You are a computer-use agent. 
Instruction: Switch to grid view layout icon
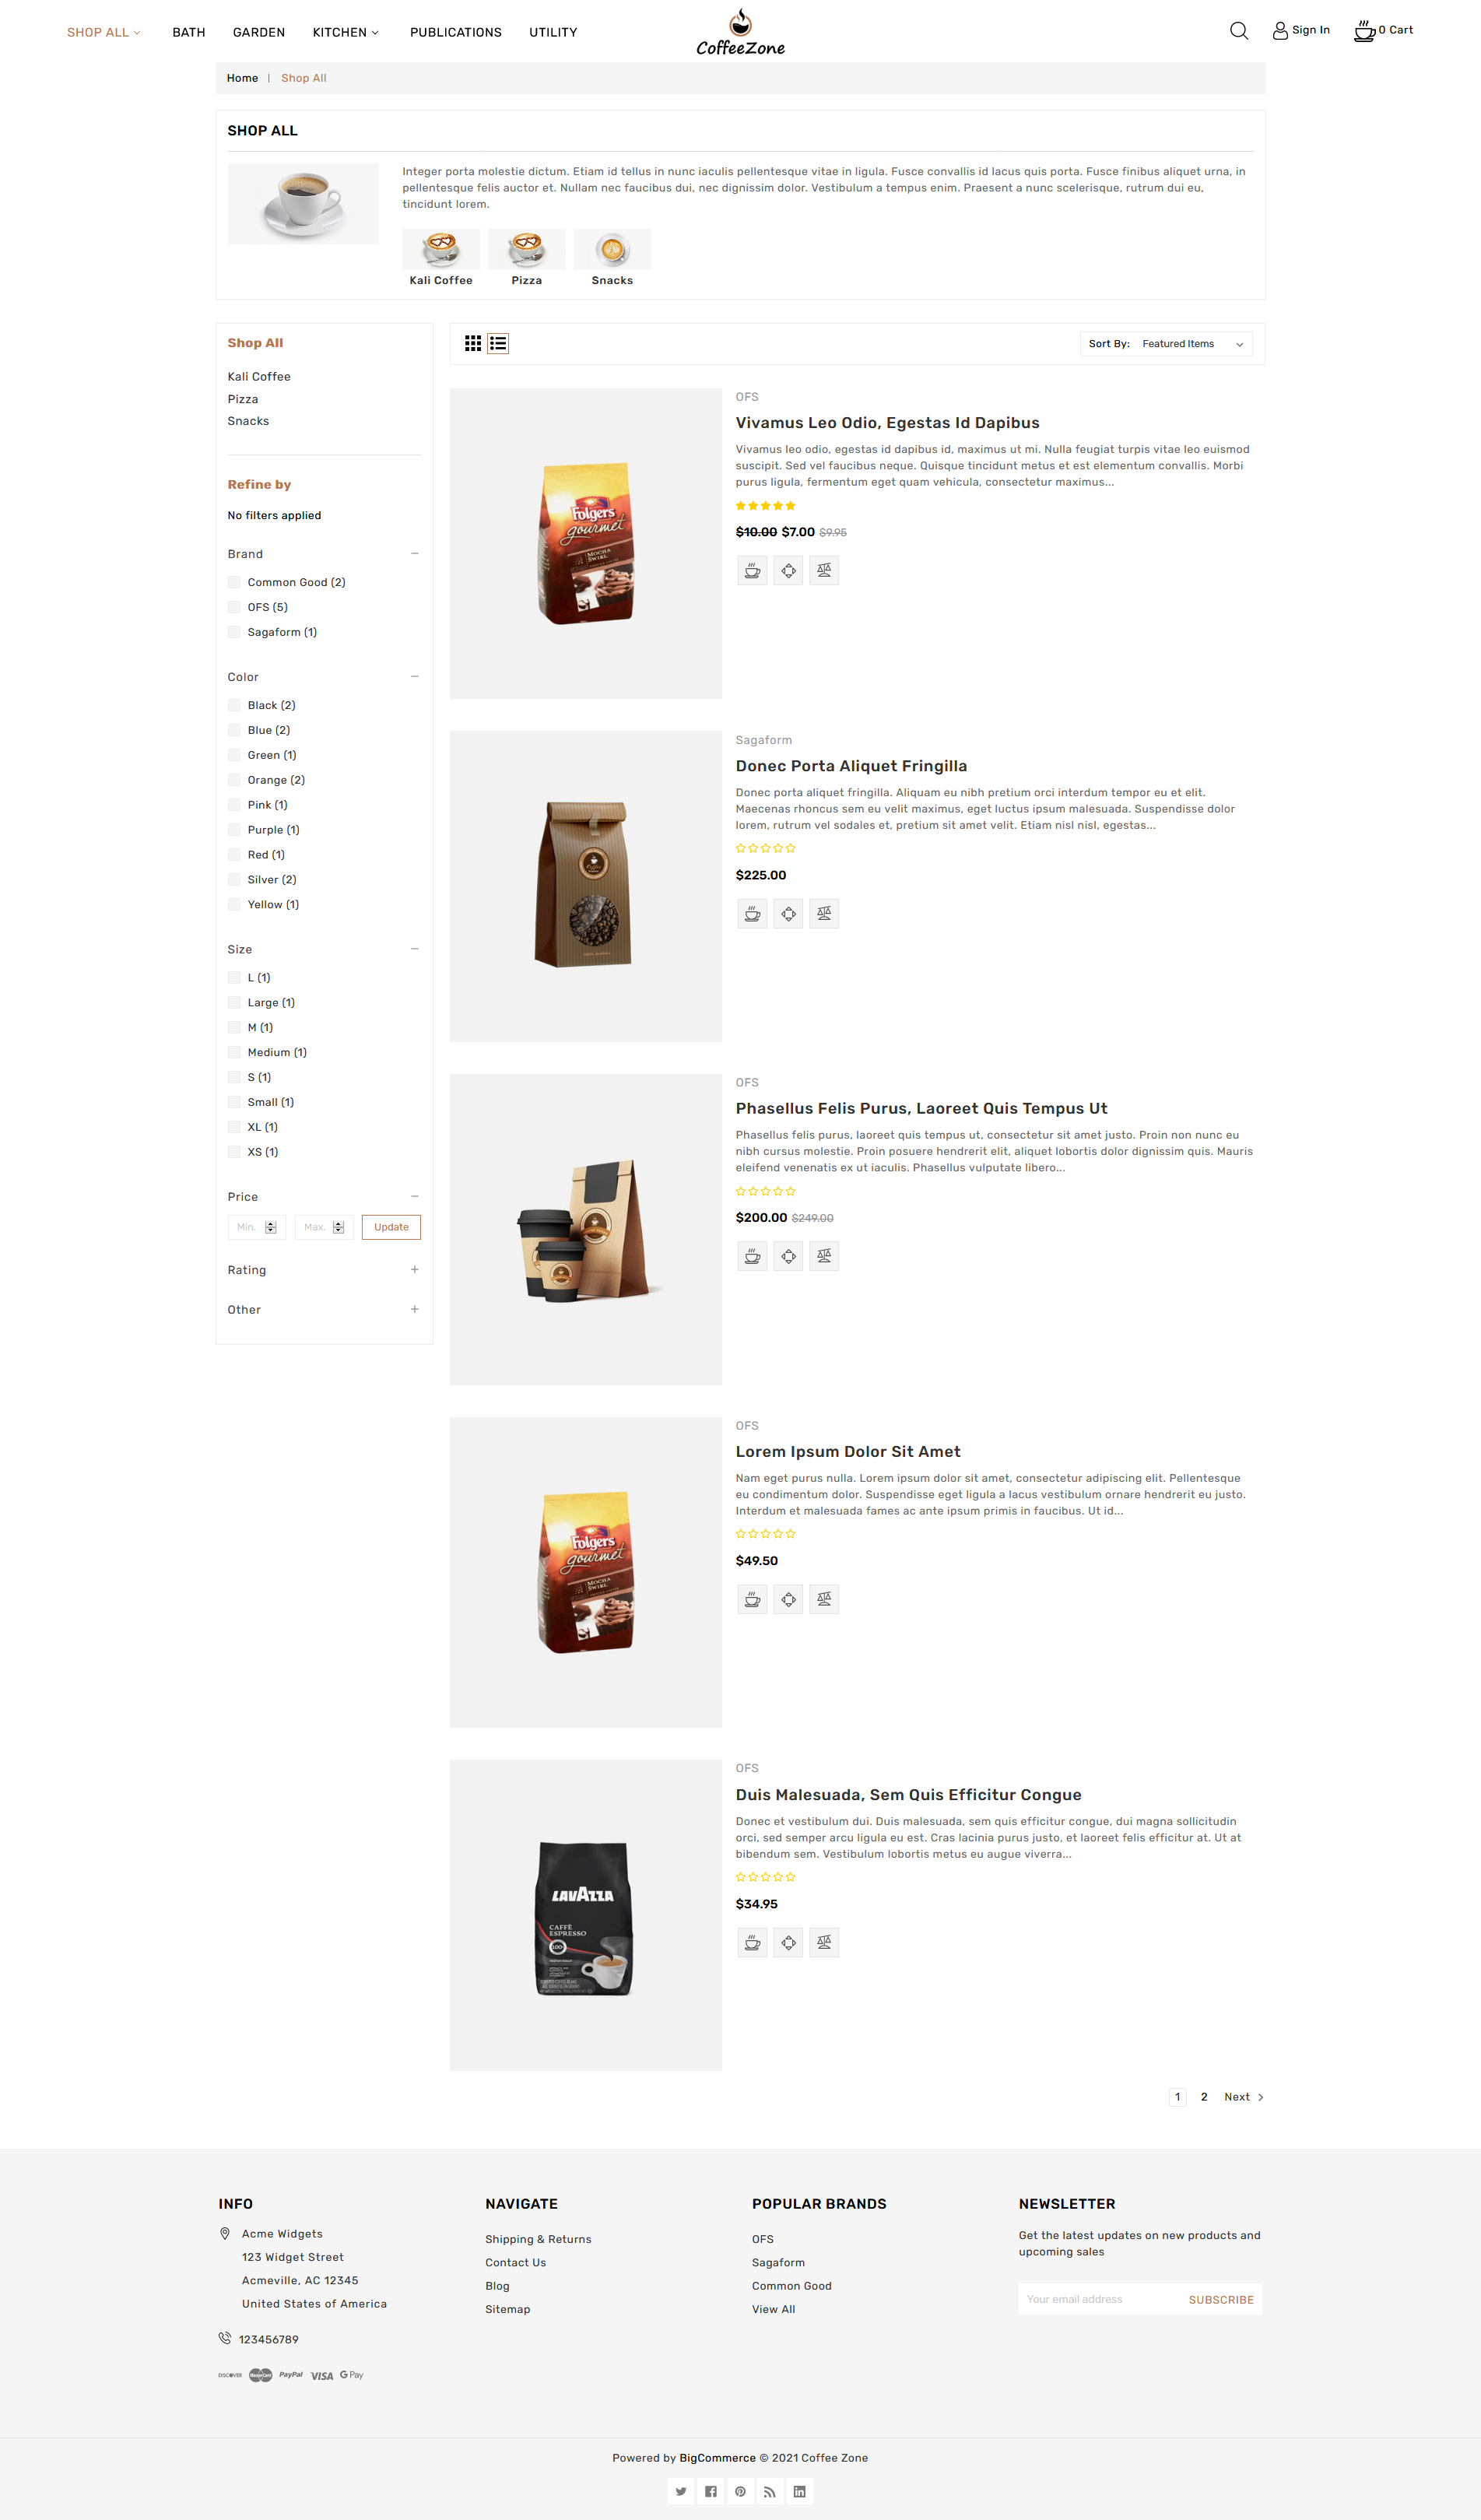click(473, 344)
